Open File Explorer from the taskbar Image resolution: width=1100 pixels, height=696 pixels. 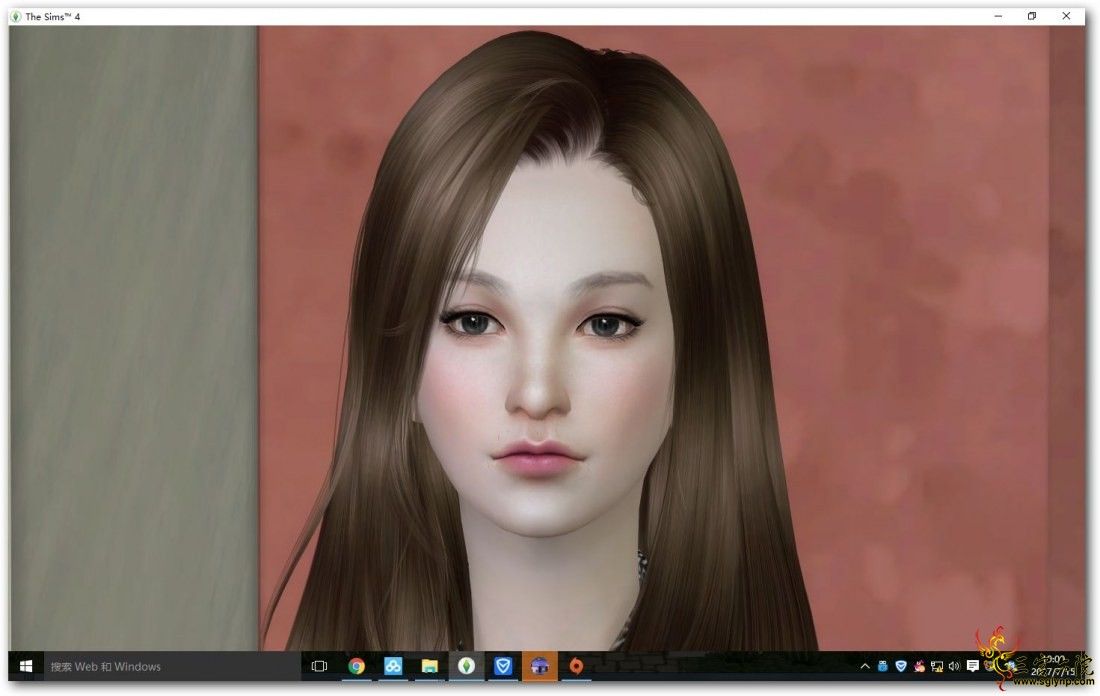pyautogui.click(x=429, y=666)
